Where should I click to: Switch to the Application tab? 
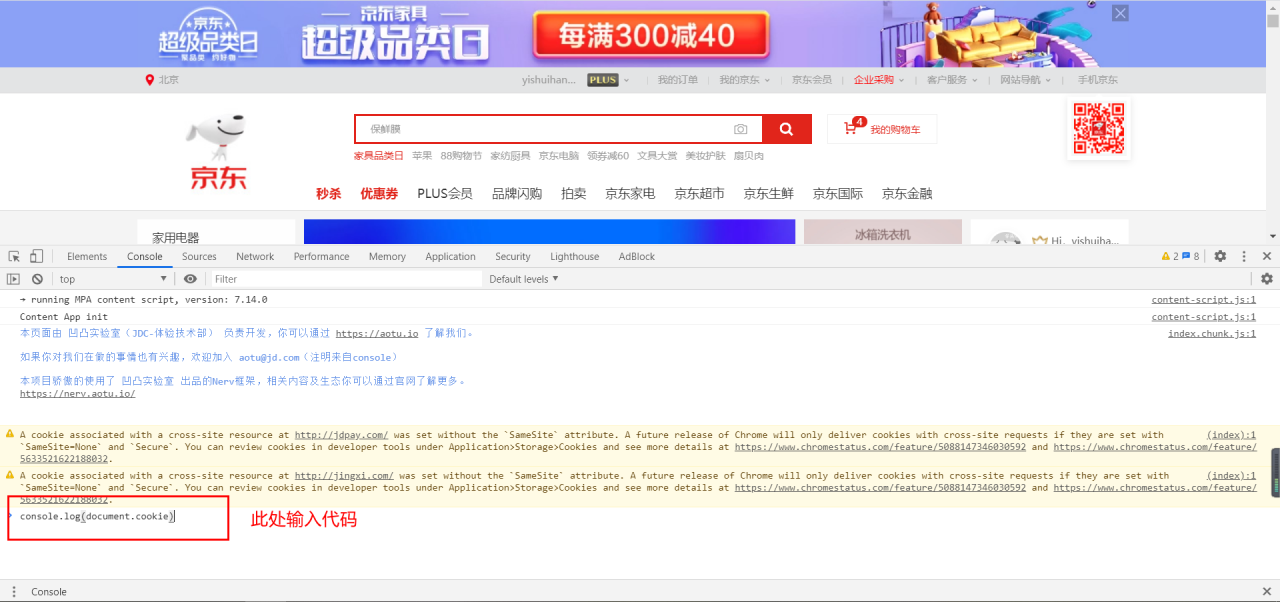click(x=450, y=257)
